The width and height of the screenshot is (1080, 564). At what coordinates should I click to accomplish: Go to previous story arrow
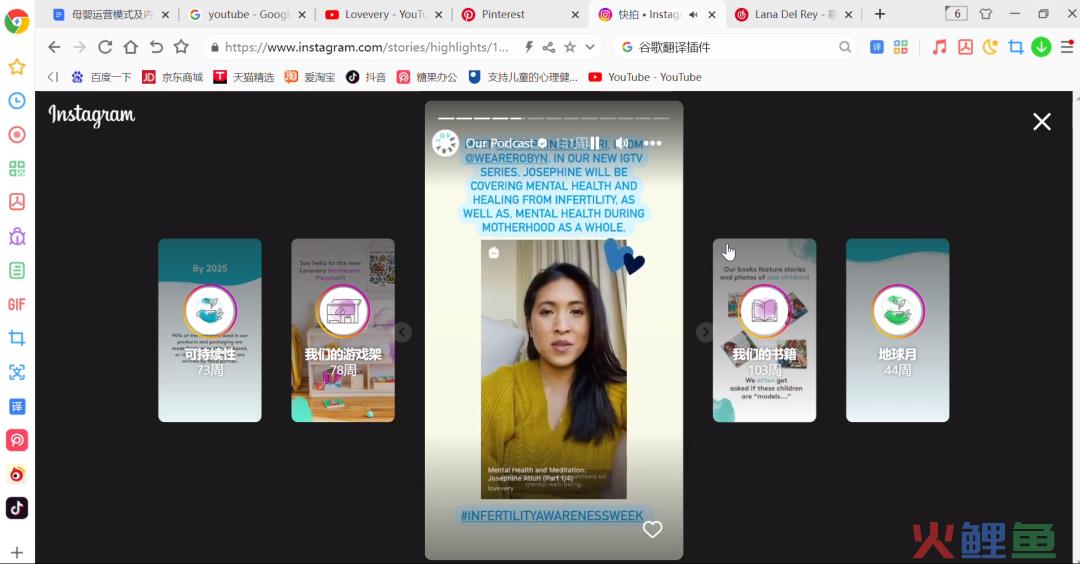click(403, 333)
